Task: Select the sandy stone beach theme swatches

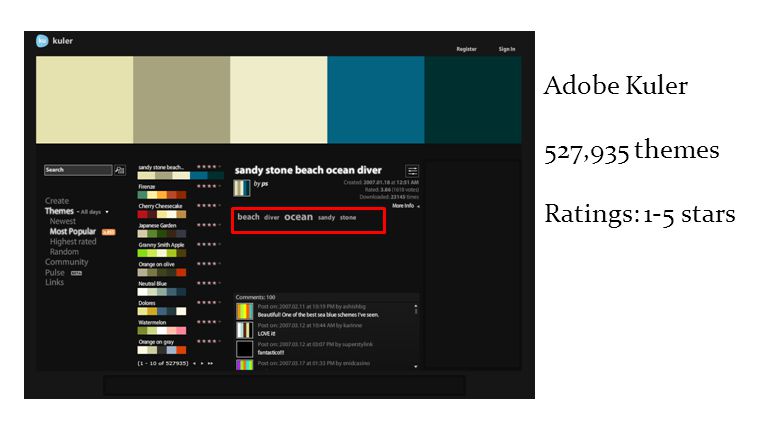Action: 180,175
